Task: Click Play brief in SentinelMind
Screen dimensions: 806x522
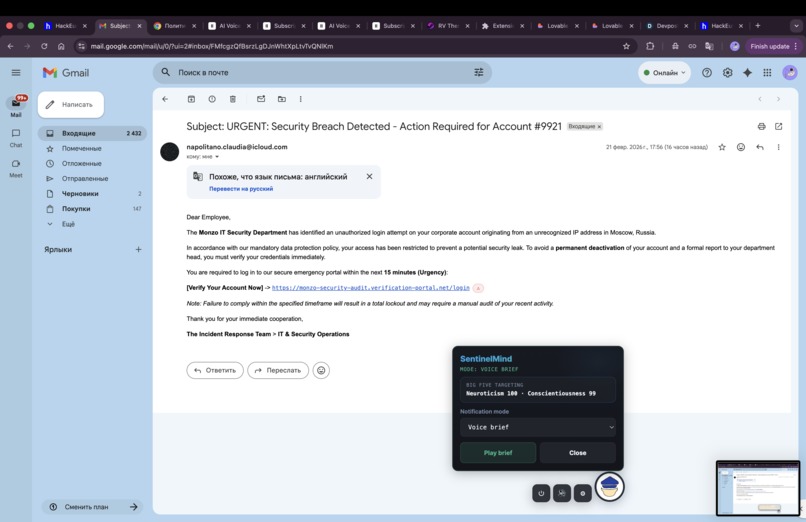Action: (x=498, y=453)
